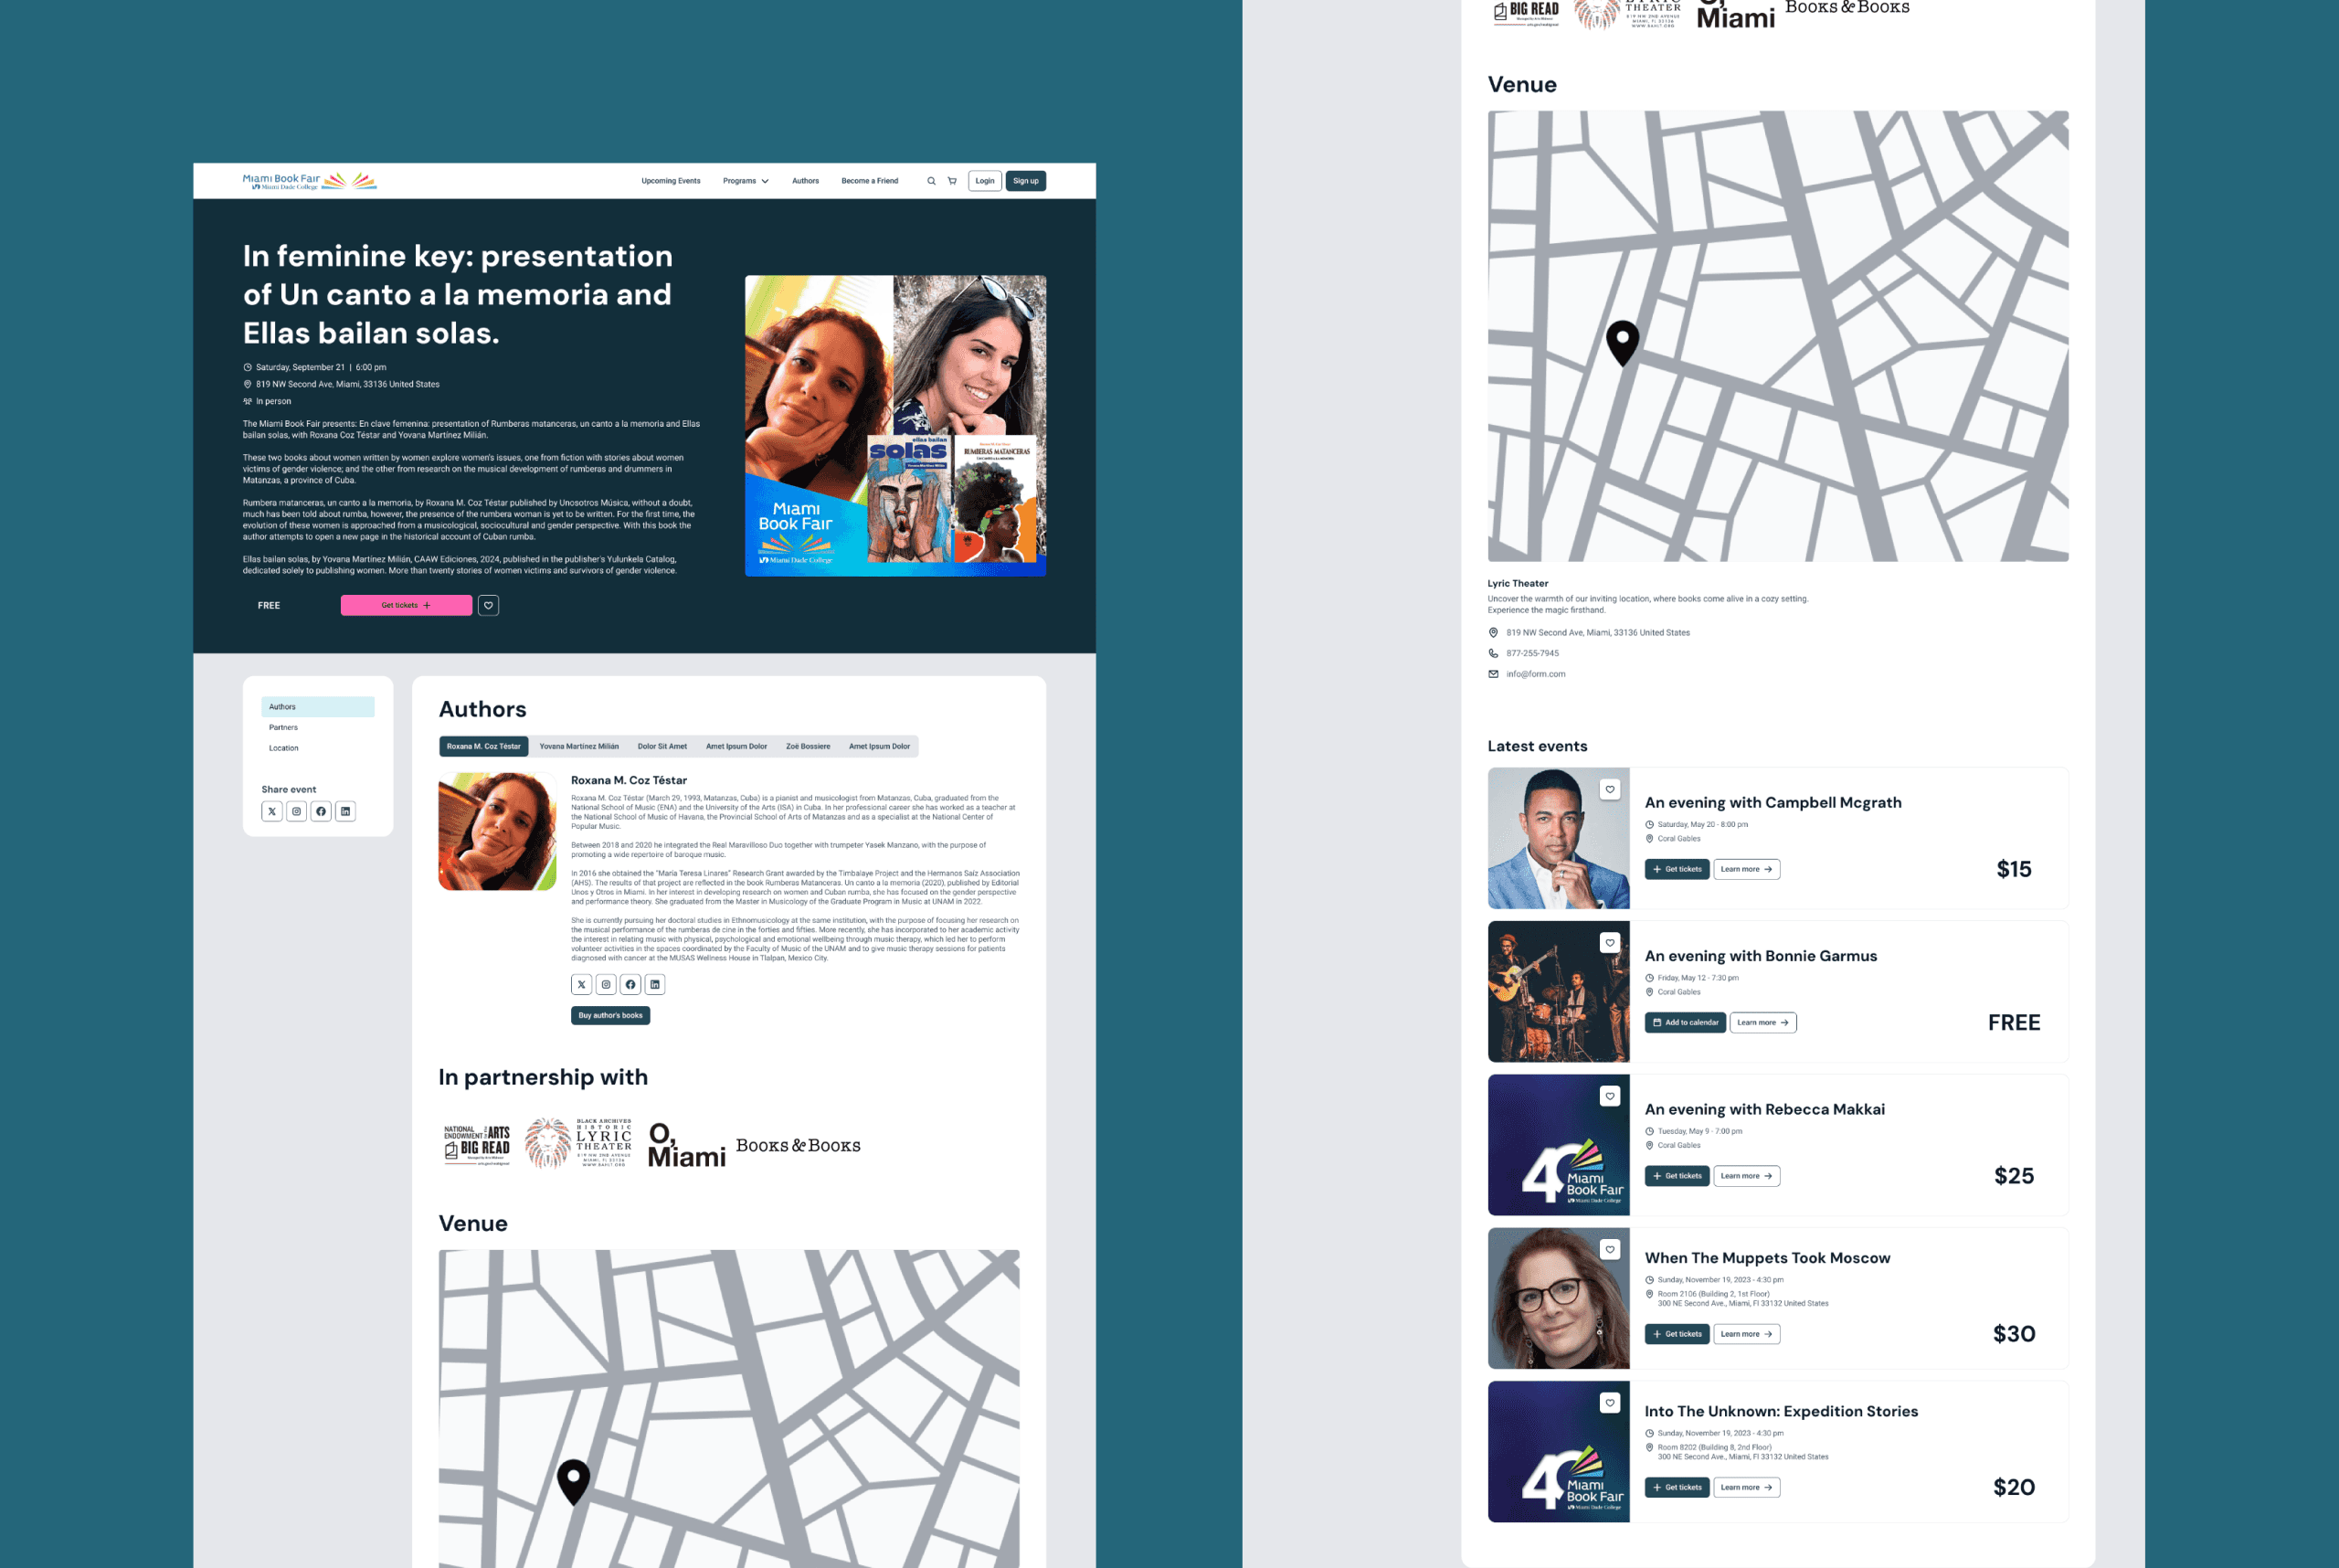Select the Yovana Martínez Milián author tab
Viewport: 2339px width, 1568px height.
[x=579, y=746]
